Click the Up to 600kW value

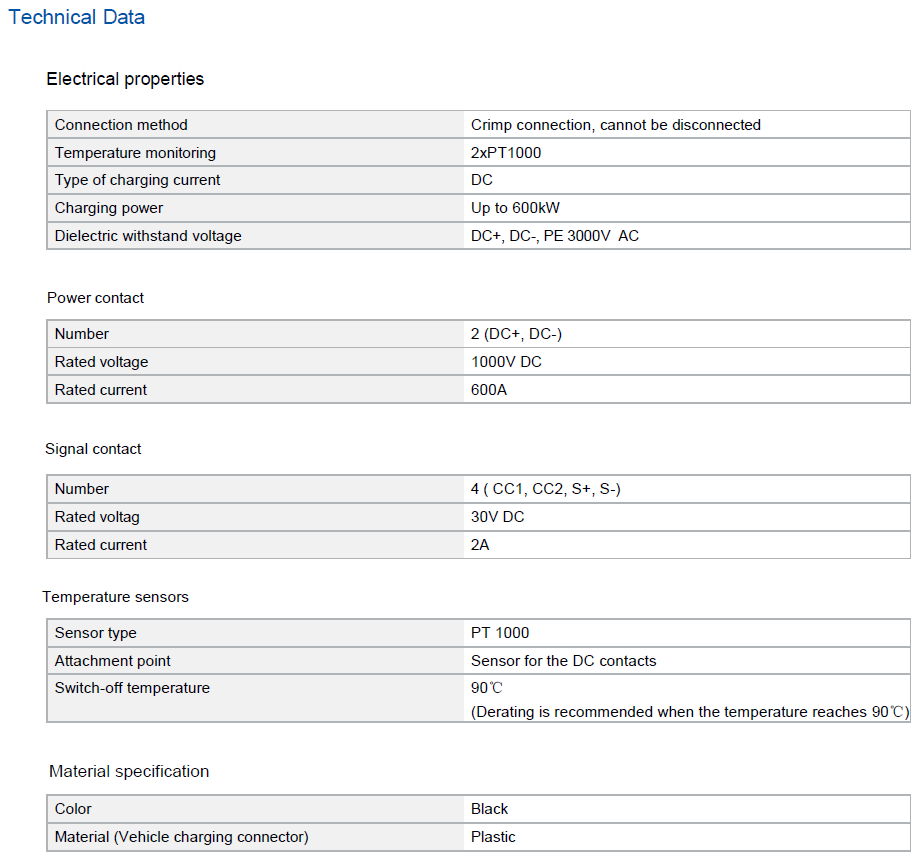pyautogui.click(x=517, y=208)
